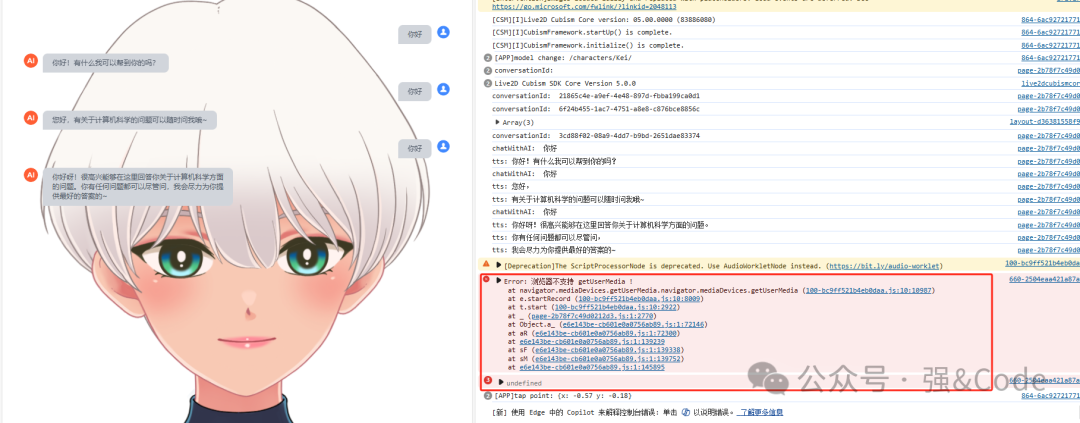
Task: Click chat bubble '你好！有什么我可以帮到你的吗？'
Action: tap(105, 63)
